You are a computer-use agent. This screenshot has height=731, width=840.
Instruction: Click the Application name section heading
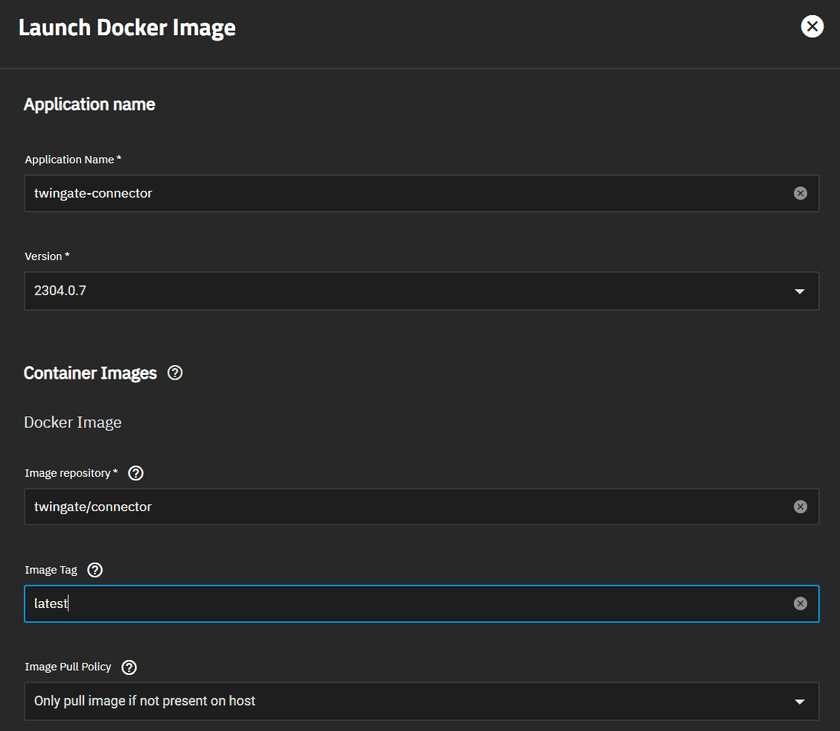coord(89,104)
